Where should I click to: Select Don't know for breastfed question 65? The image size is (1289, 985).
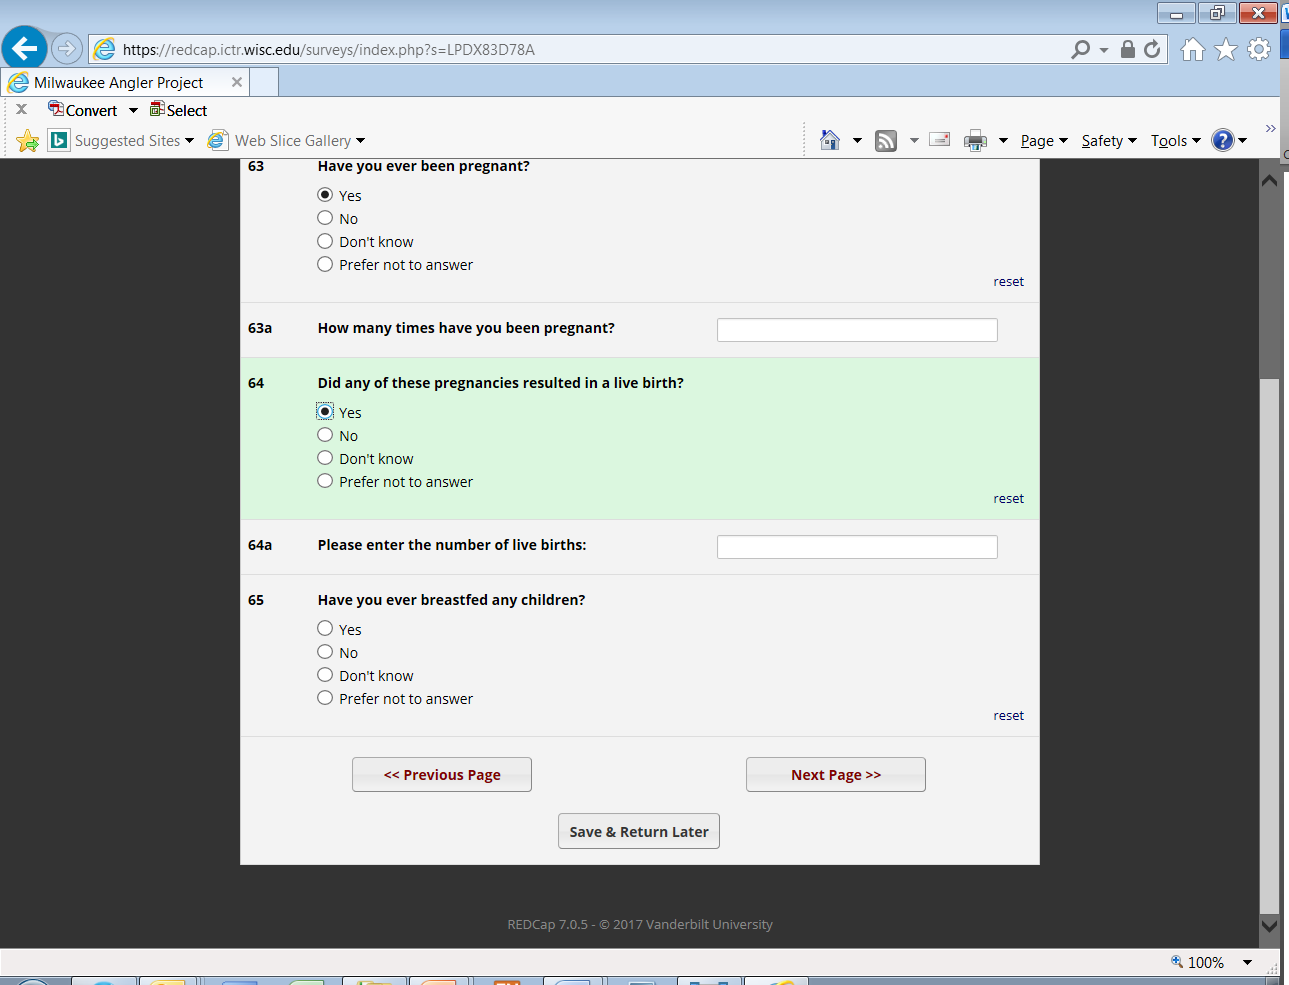tap(325, 675)
